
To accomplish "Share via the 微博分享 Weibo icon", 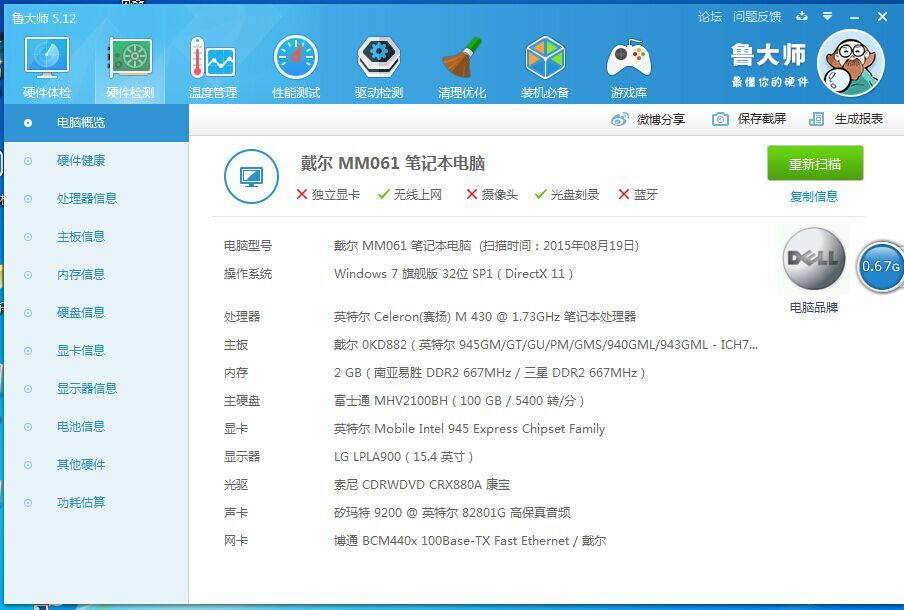I will 648,119.
